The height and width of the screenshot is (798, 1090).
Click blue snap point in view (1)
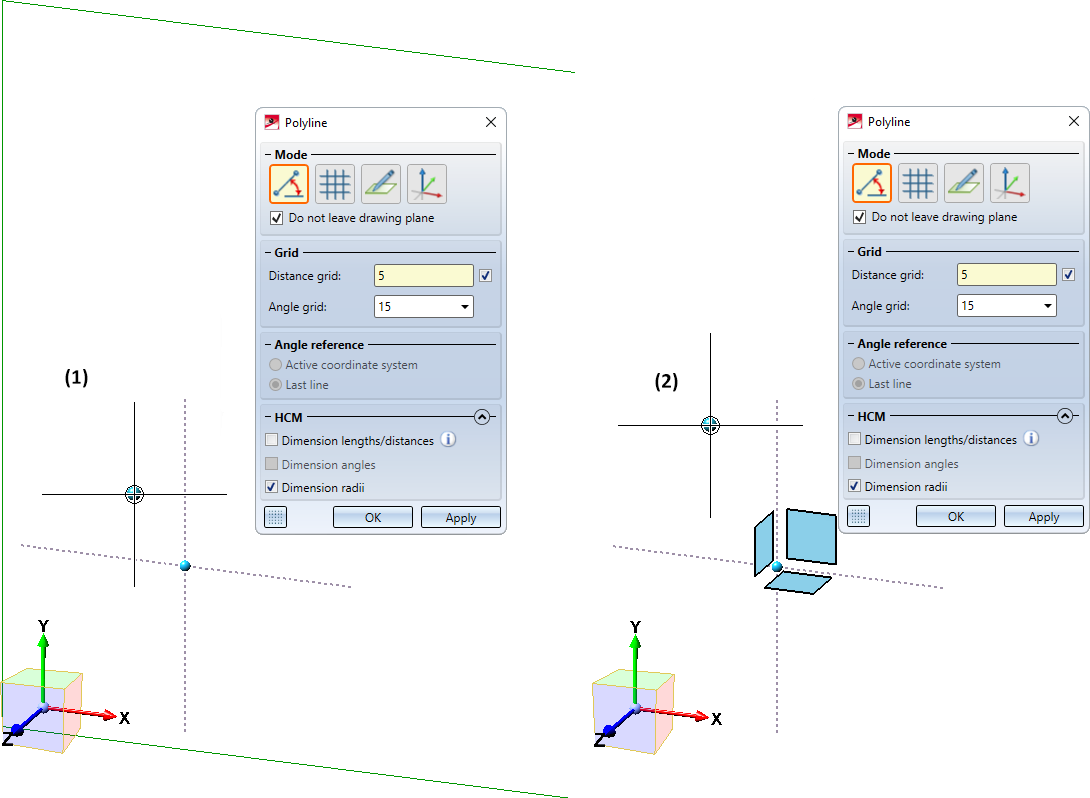[185, 566]
